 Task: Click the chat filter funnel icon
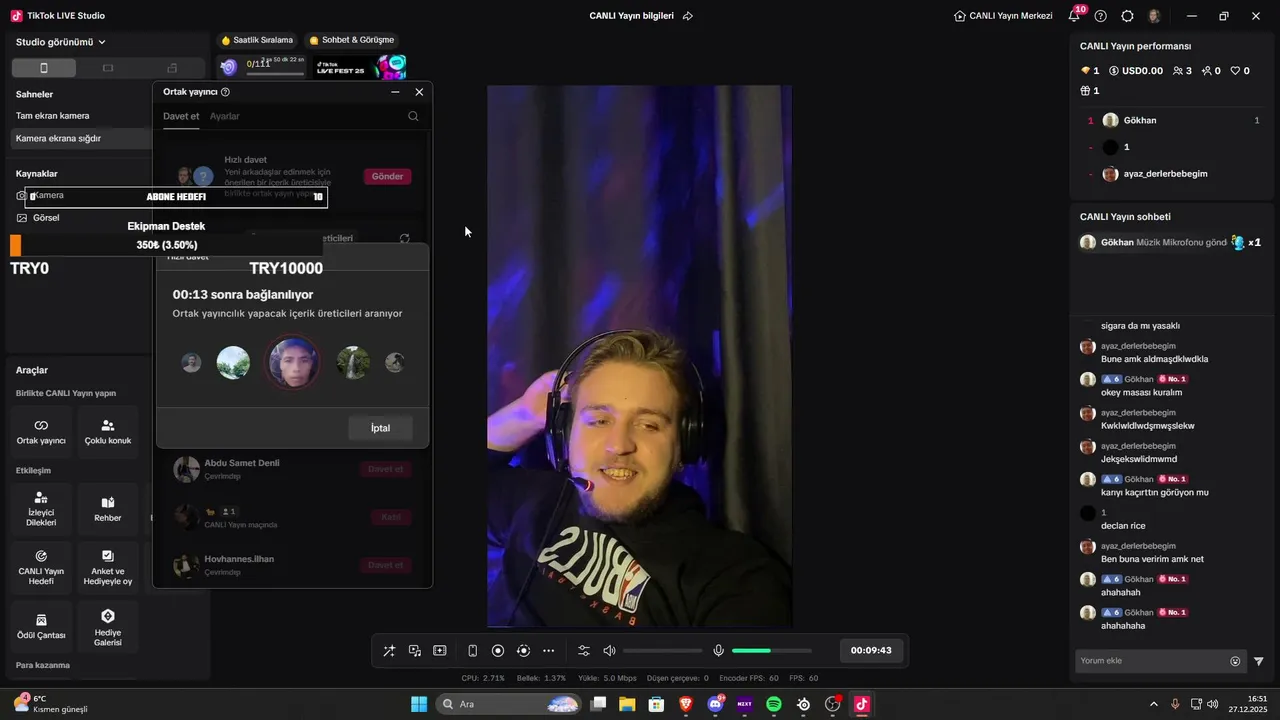click(x=1259, y=661)
